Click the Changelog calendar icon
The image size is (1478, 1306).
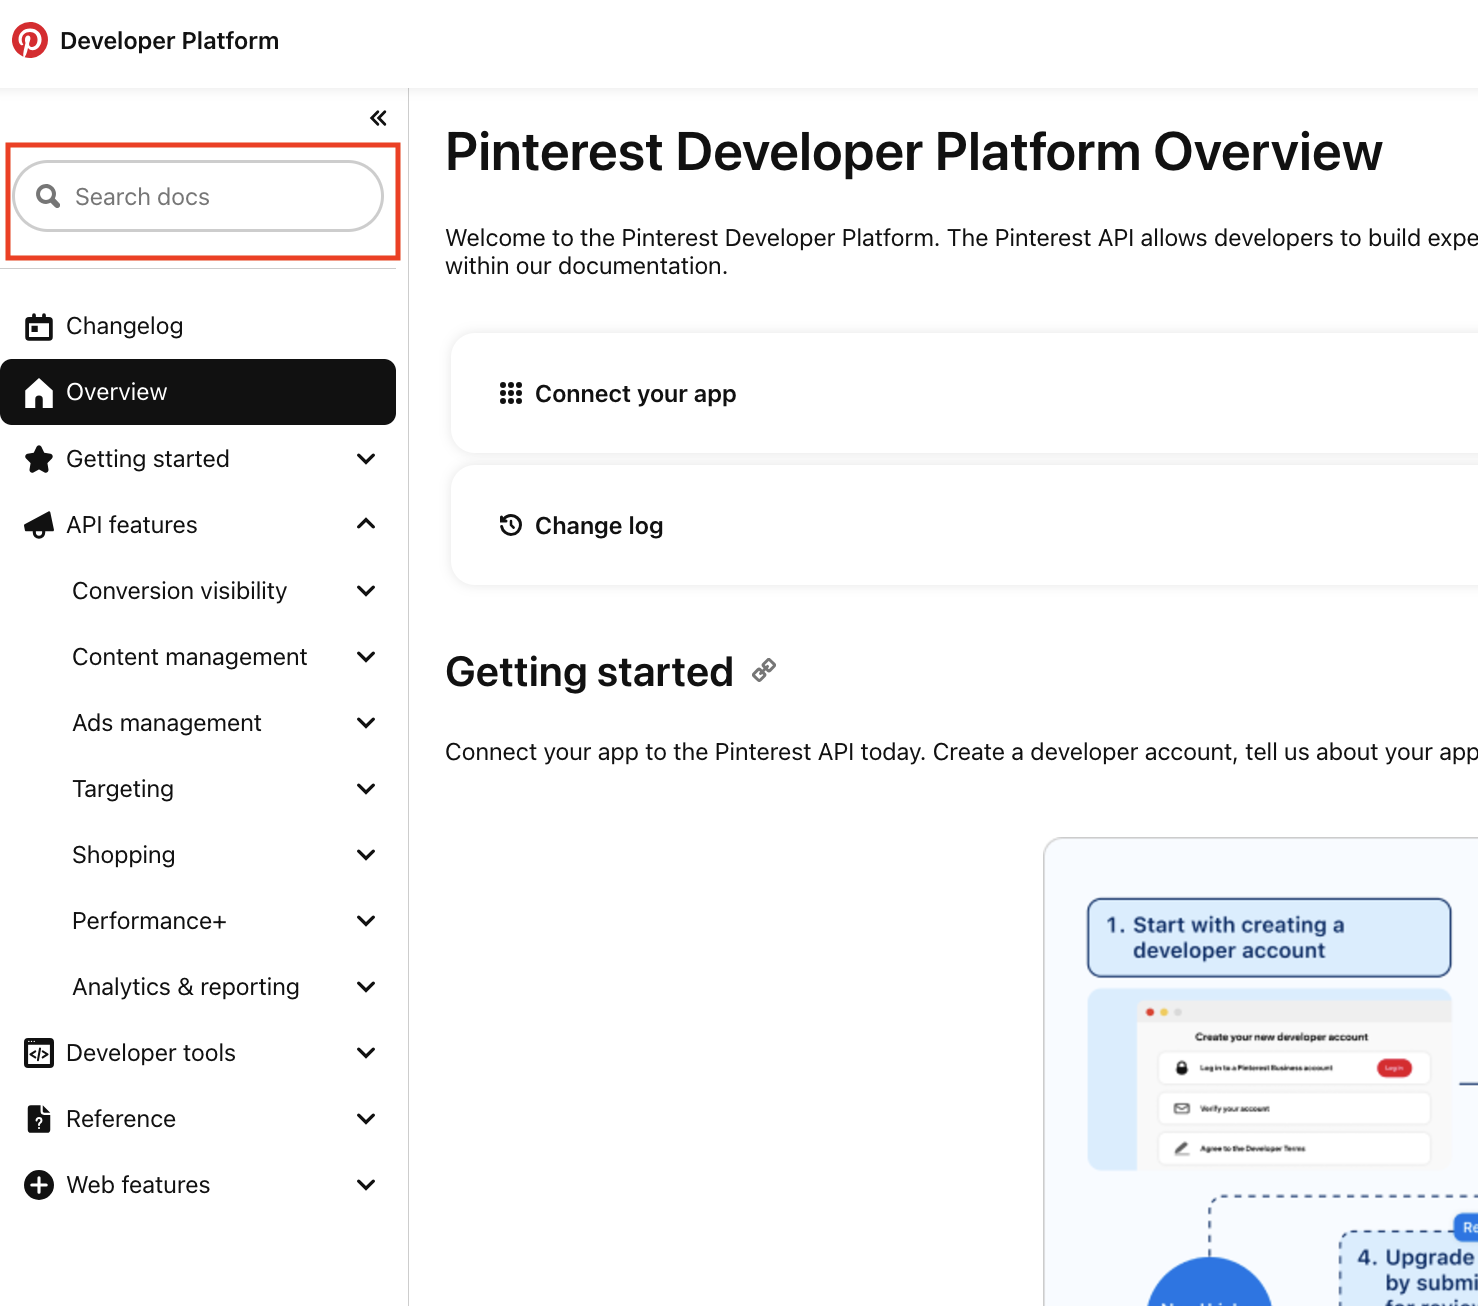tap(39, 327)
